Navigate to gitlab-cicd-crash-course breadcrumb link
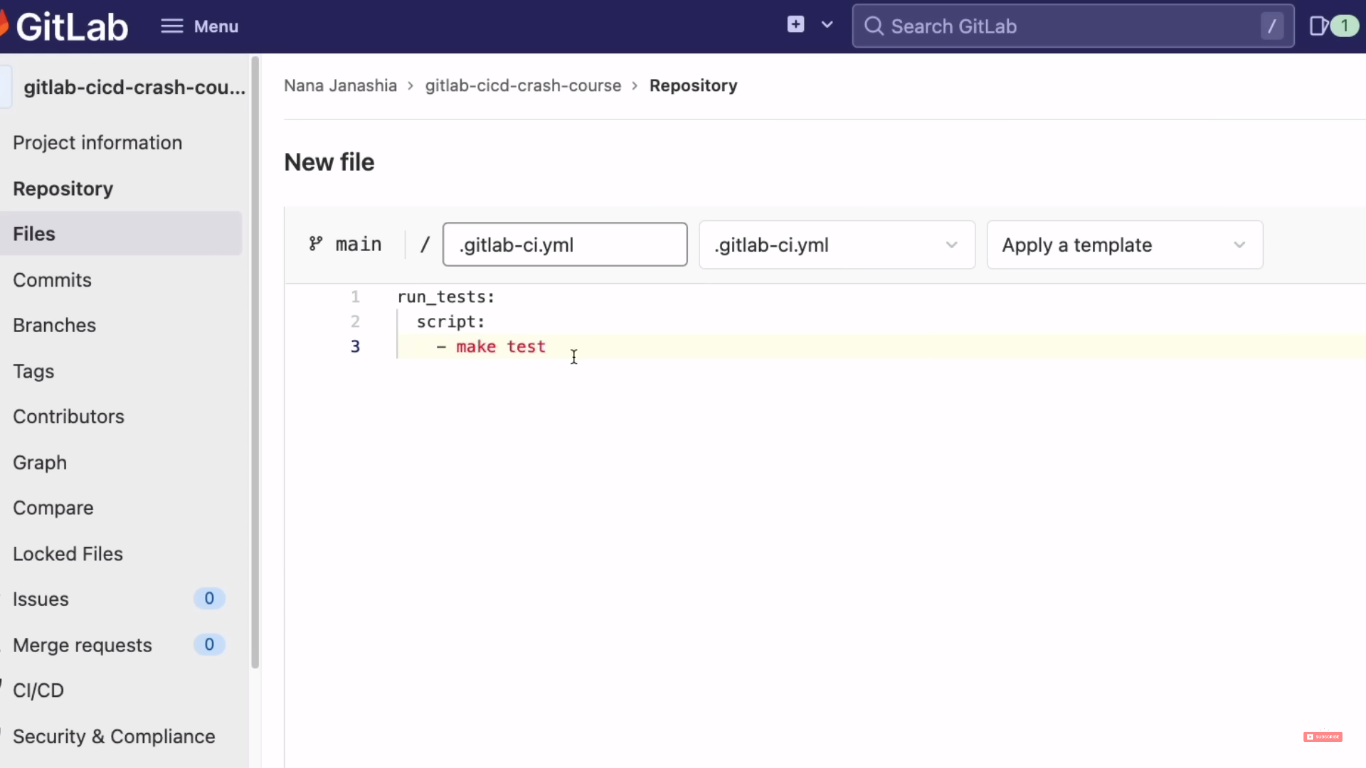 tap(523, 85)
